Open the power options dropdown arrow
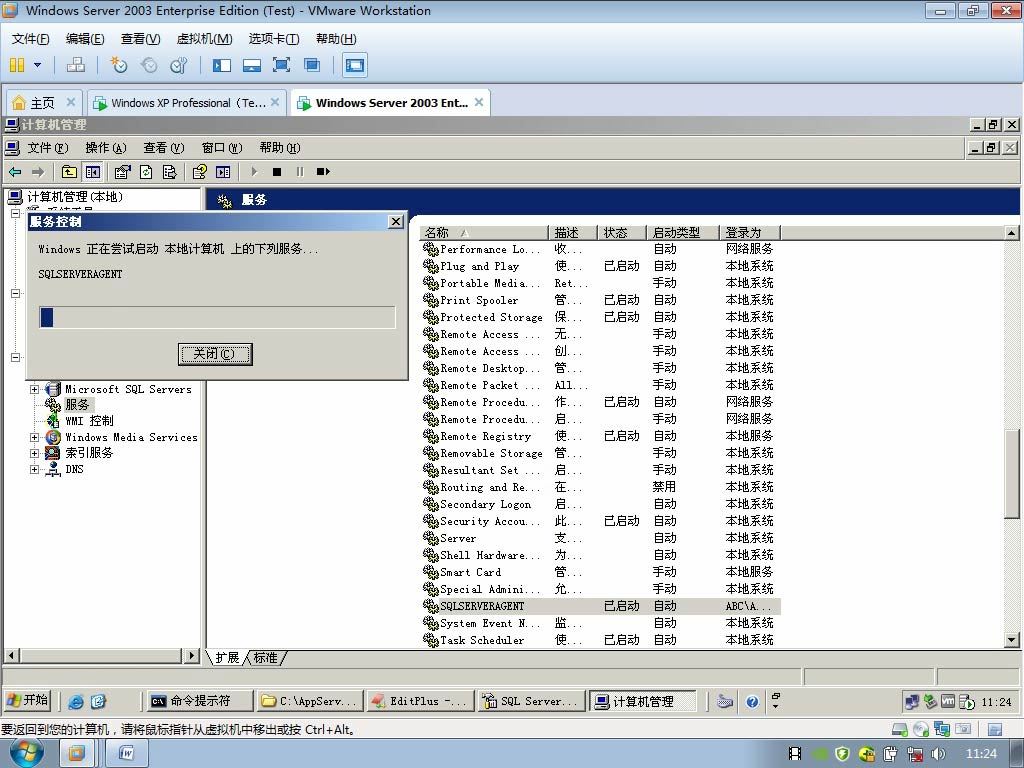This screenshot has height=768, width=1024. (37, 65)
